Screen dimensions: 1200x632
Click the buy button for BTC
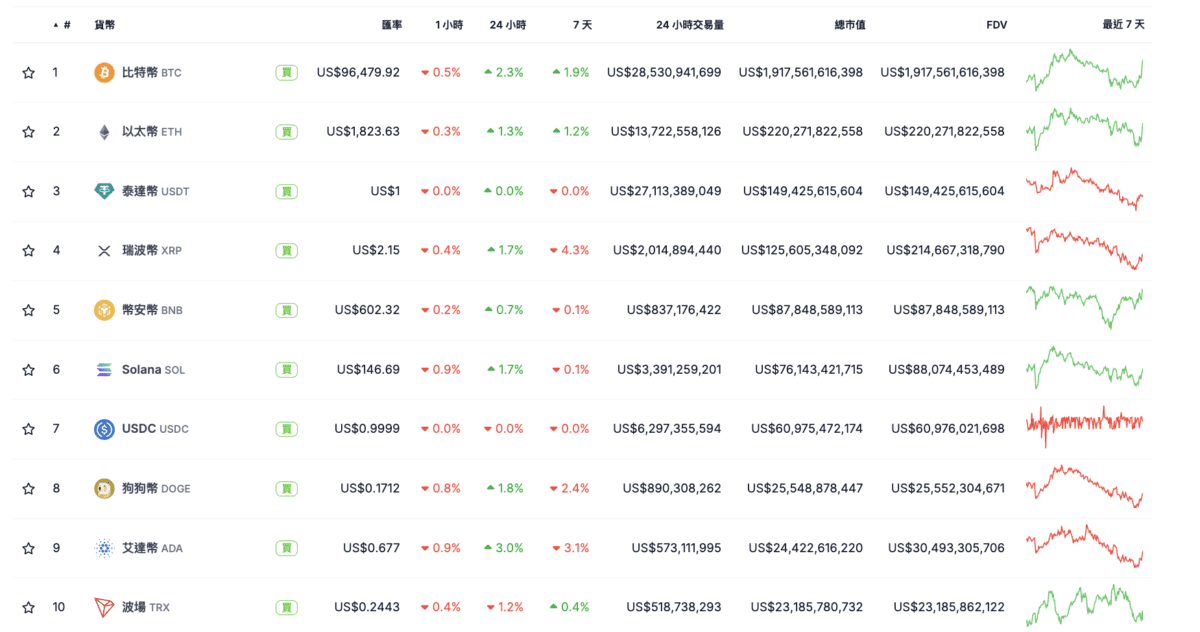[287, 72]
